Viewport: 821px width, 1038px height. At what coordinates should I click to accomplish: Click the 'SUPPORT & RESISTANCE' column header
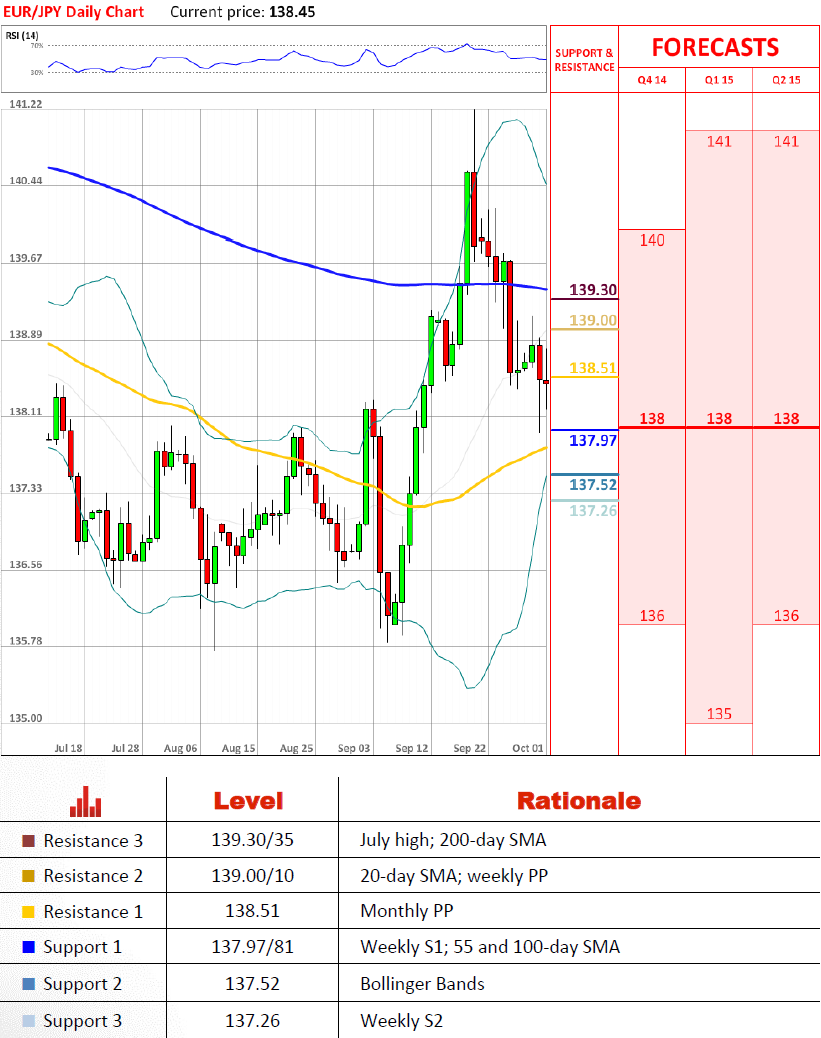(584, 60)
